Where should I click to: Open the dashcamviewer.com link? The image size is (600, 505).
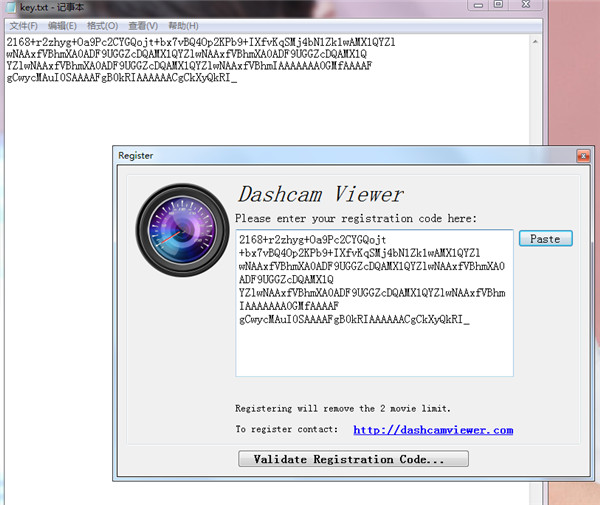[433, 430]
